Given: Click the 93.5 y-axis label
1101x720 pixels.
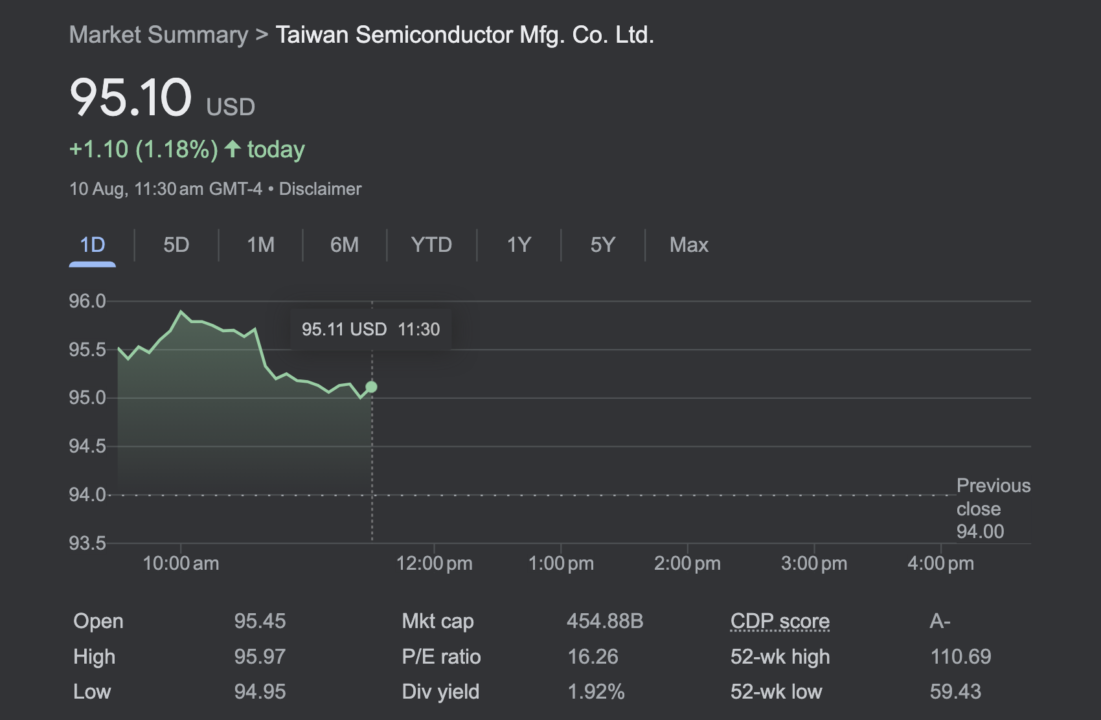Looking at the screenshot, I should click(x=87, y=543).
